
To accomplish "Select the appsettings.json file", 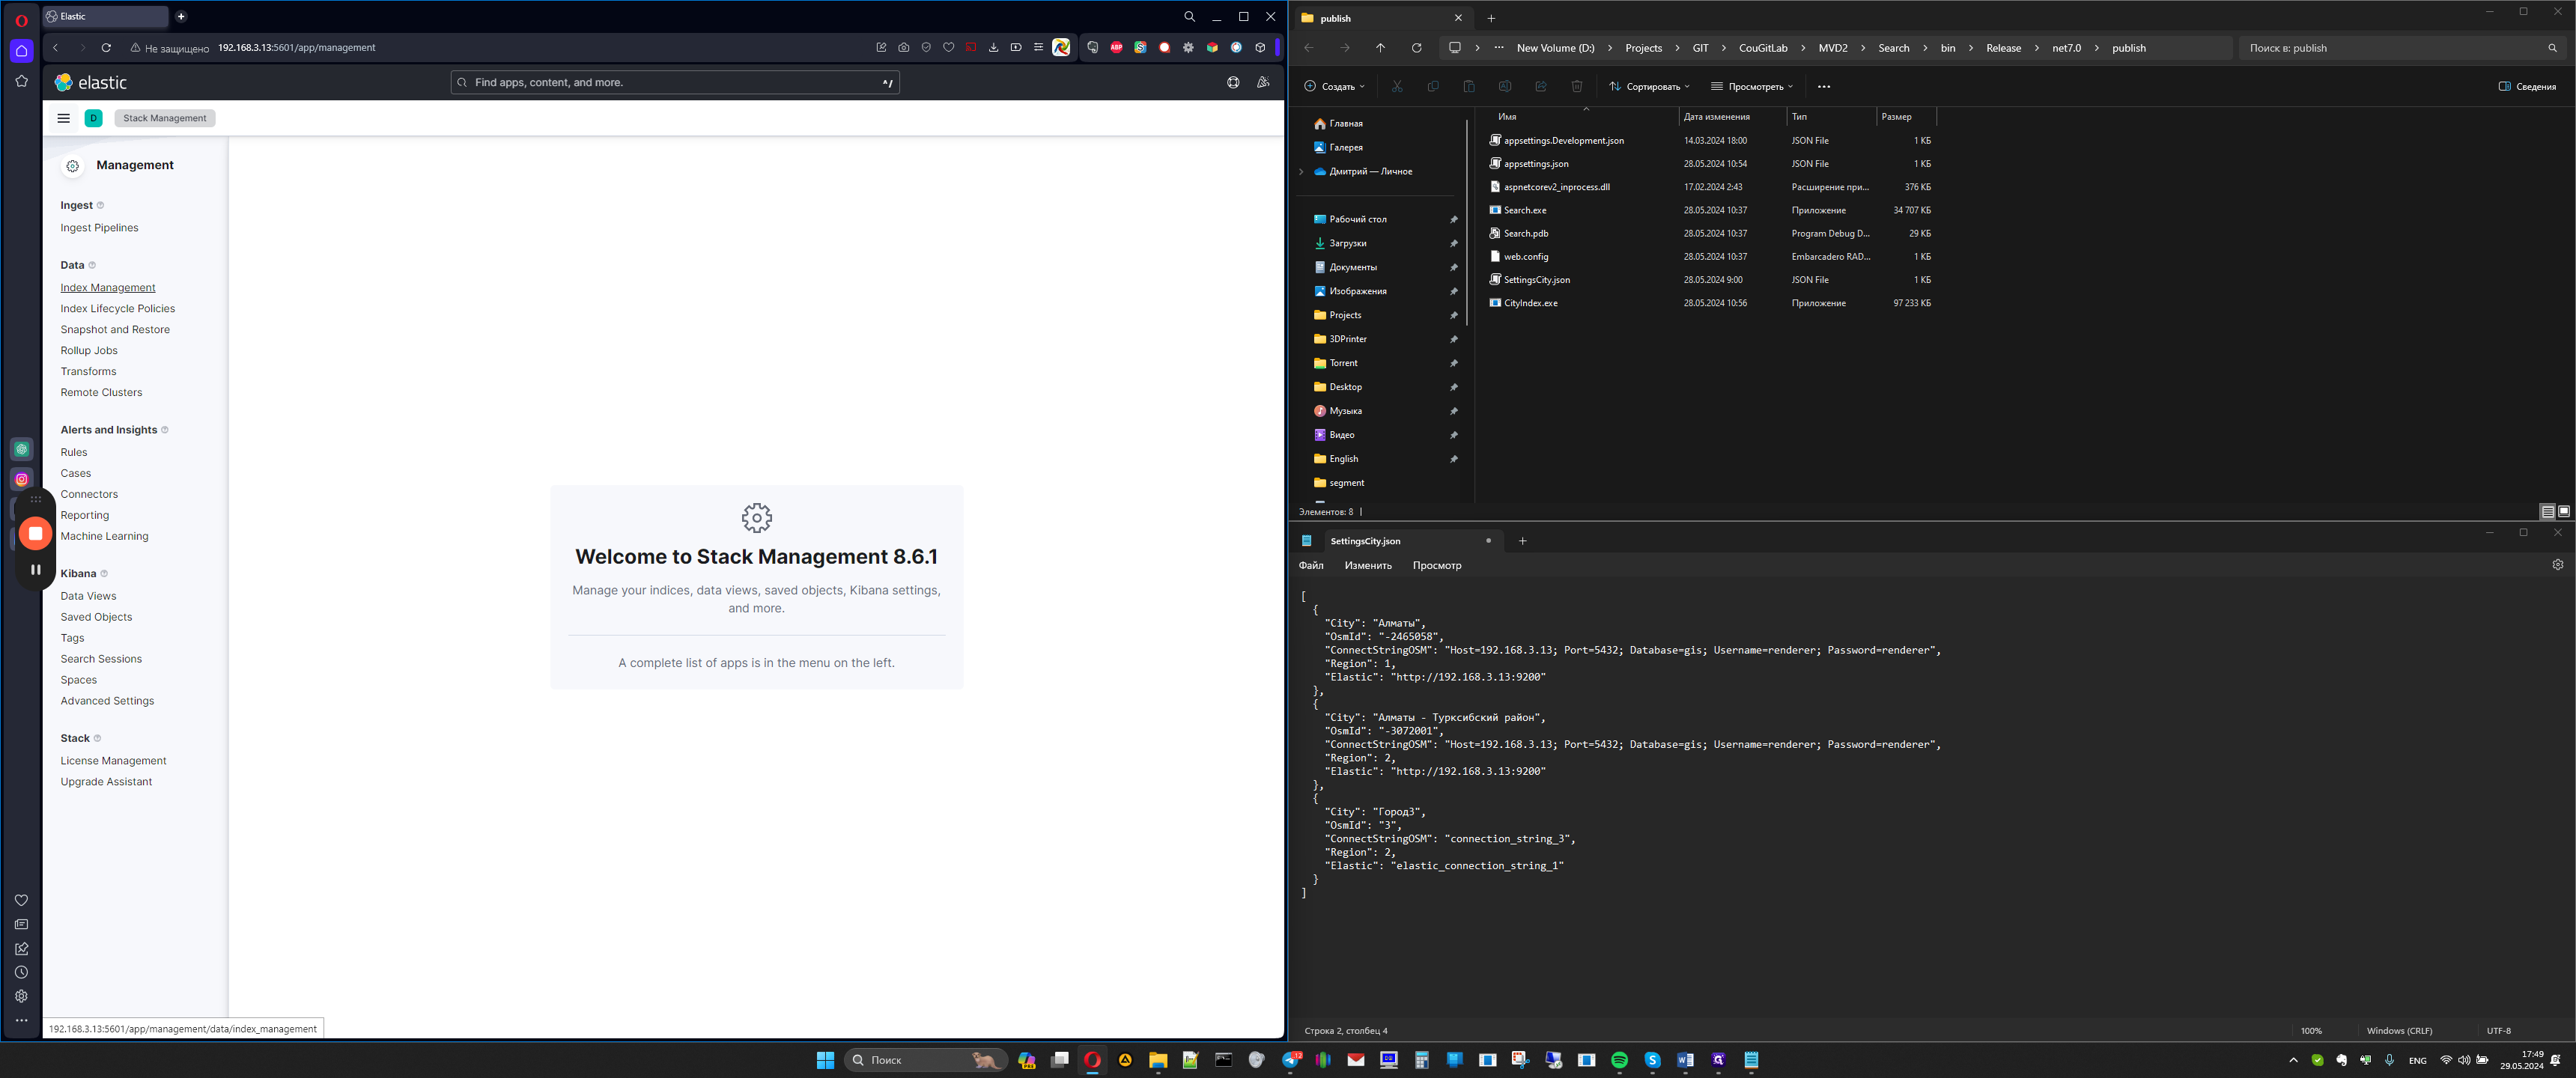I will [x=1535, y=164].
